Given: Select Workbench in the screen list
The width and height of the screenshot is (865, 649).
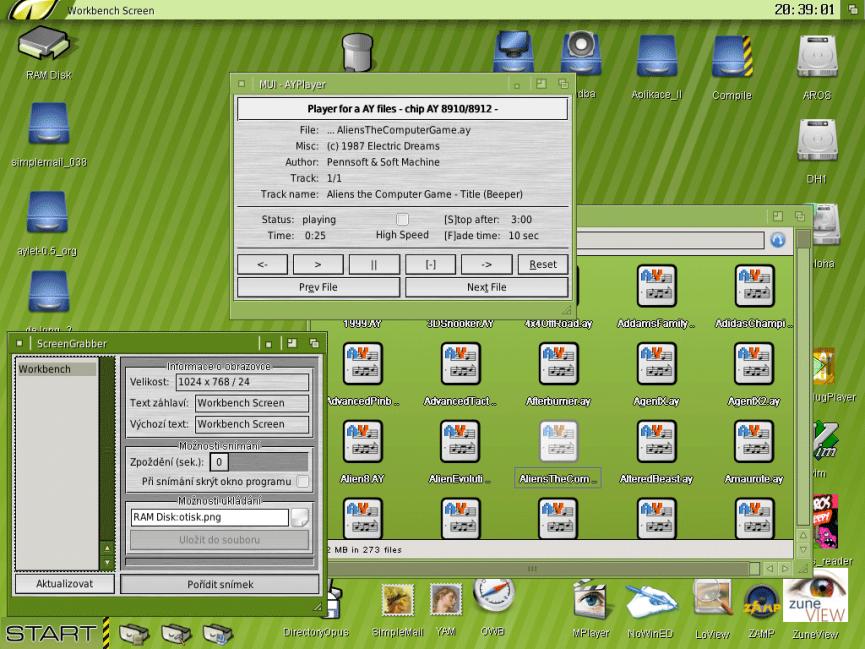Looking at the screenshot, I should (x=57, y=370).
